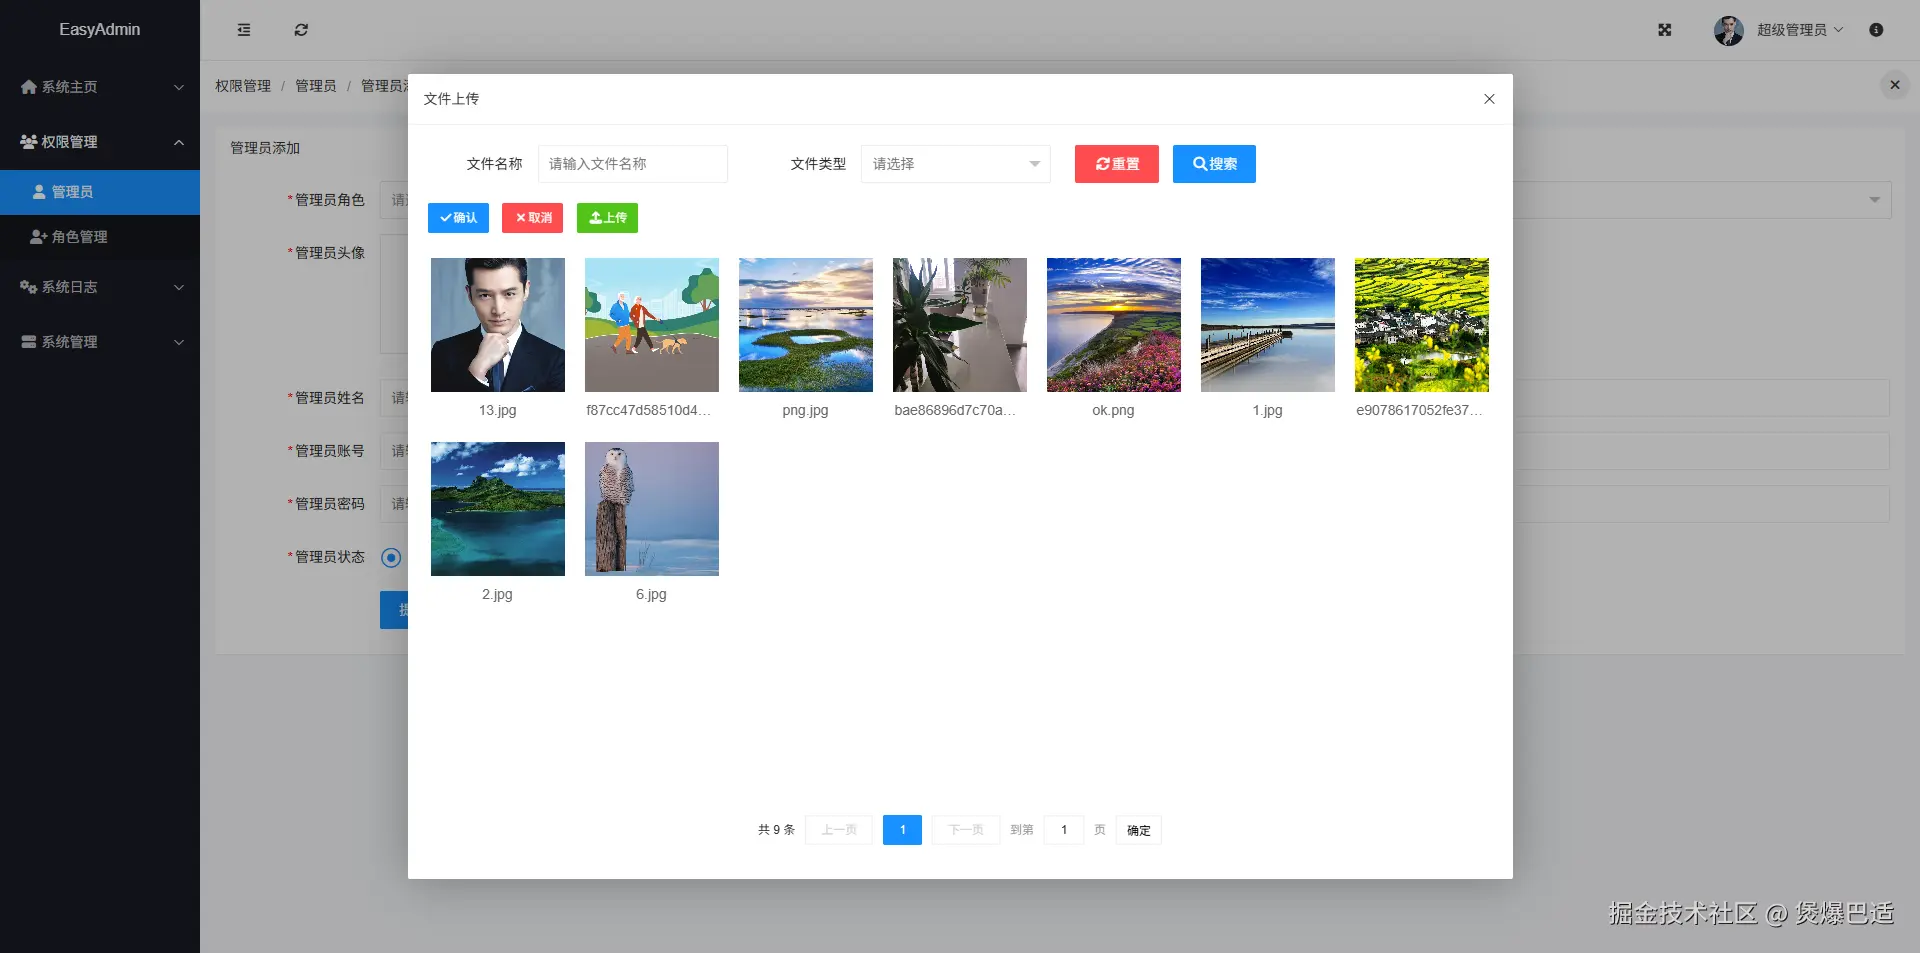1920x953 pixels.
Task: Focus the 文件名称 search input field
Action: click(x=633, y=164)
